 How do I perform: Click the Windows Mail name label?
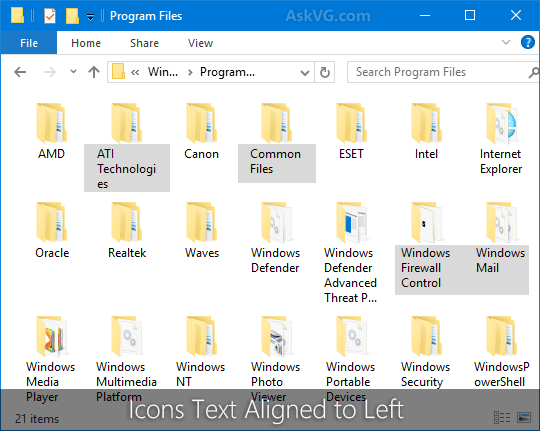coord(500,260)
